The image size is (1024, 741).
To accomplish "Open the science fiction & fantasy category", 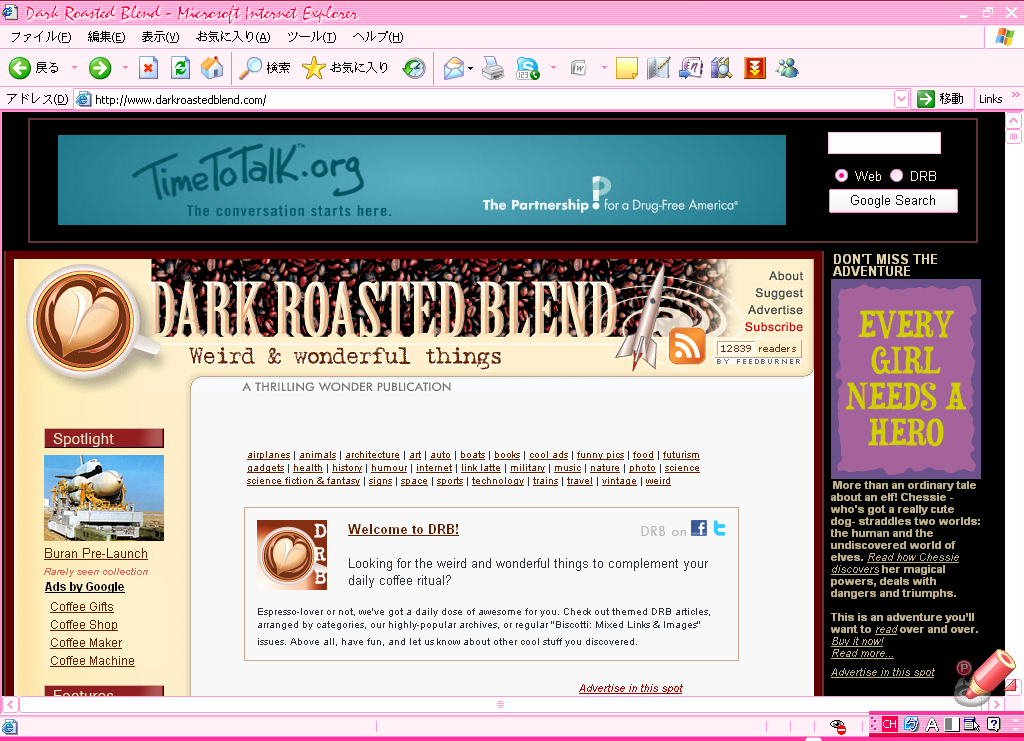I will pos(303,481).
